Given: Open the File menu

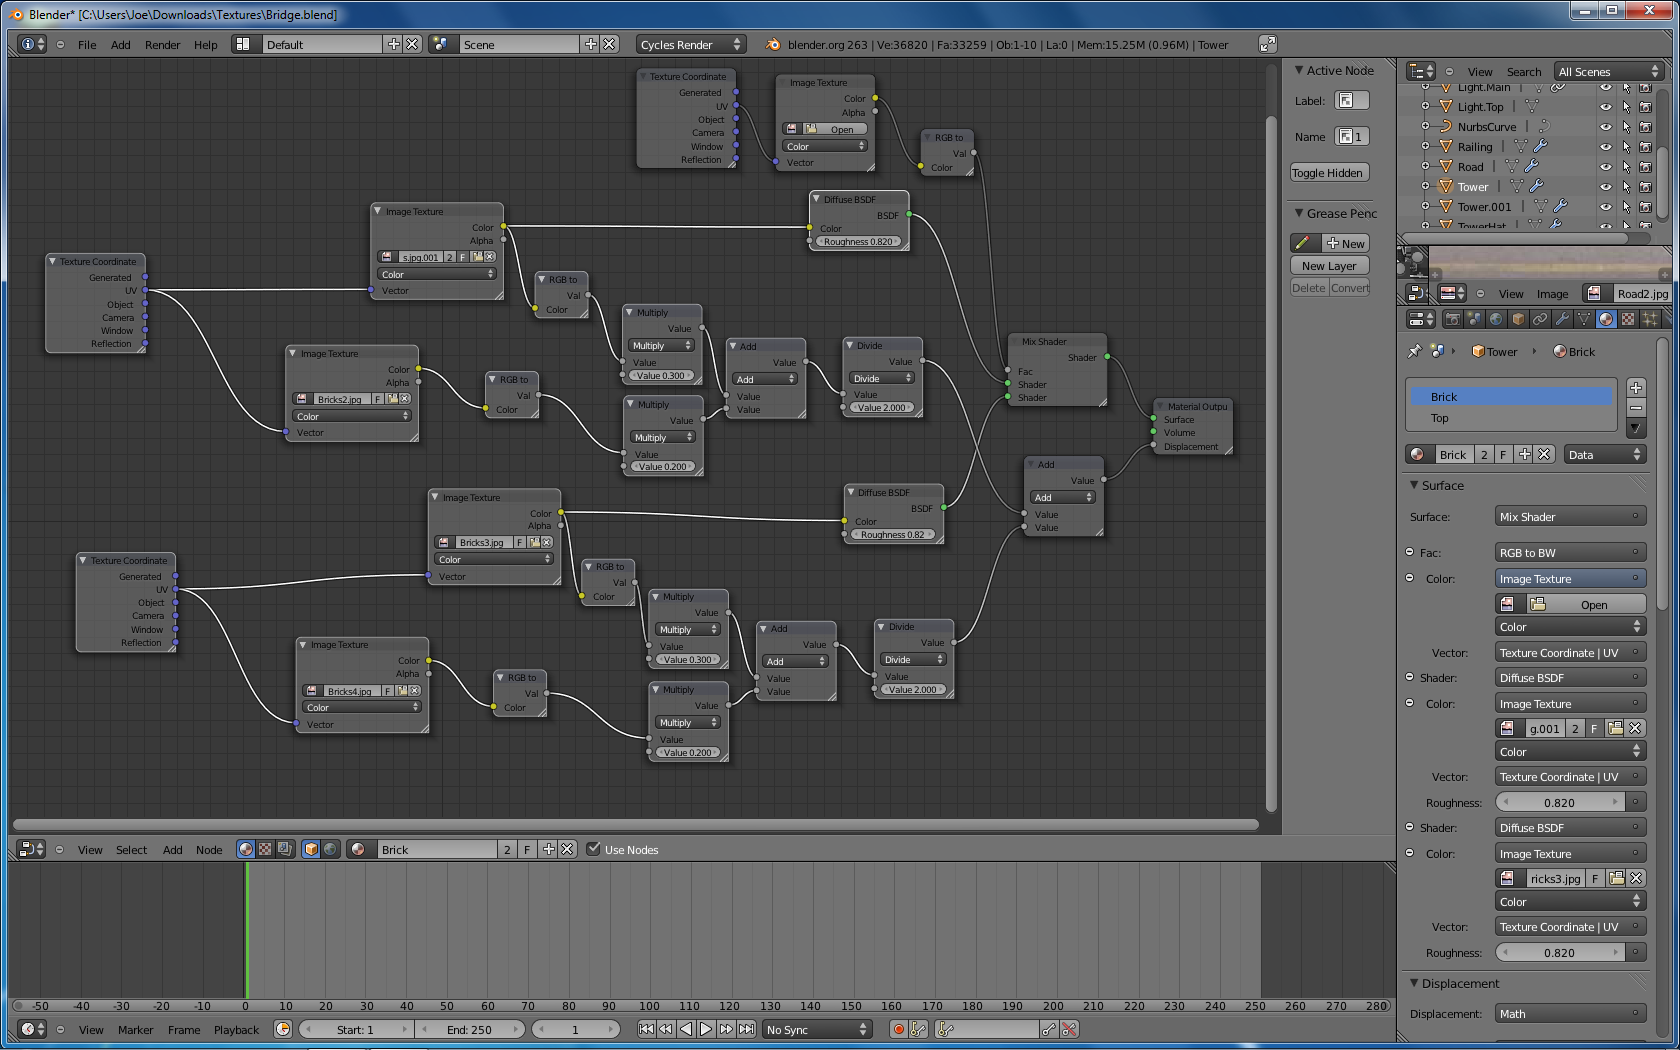Looking at the screenshot, I should pyautogui.click(x=87, y=44).
